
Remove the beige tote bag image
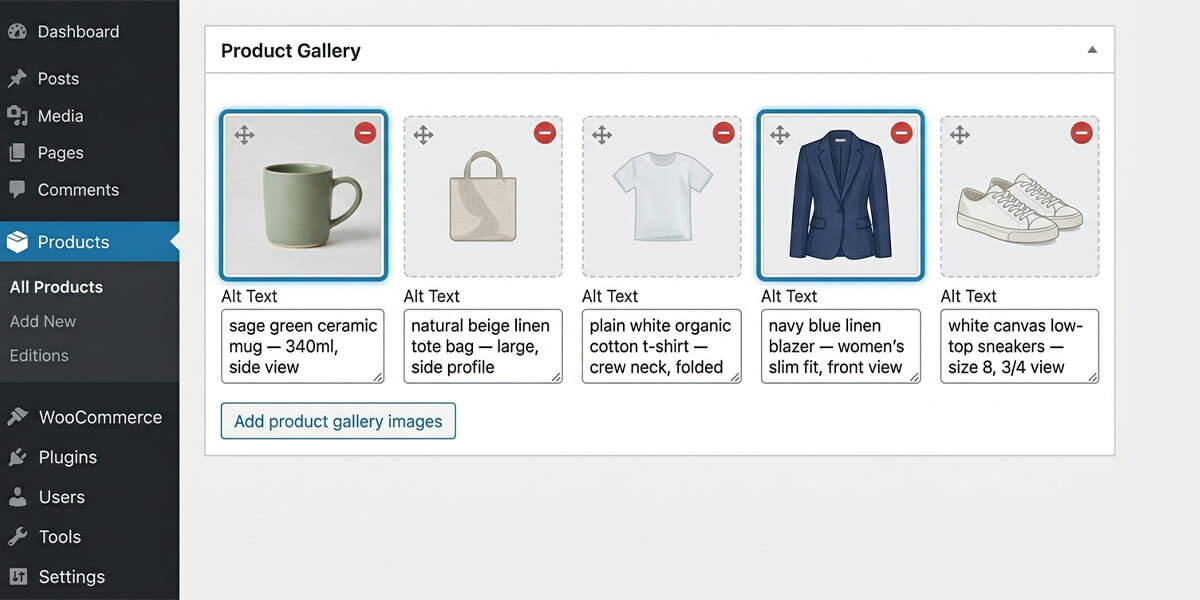[544, 133]
